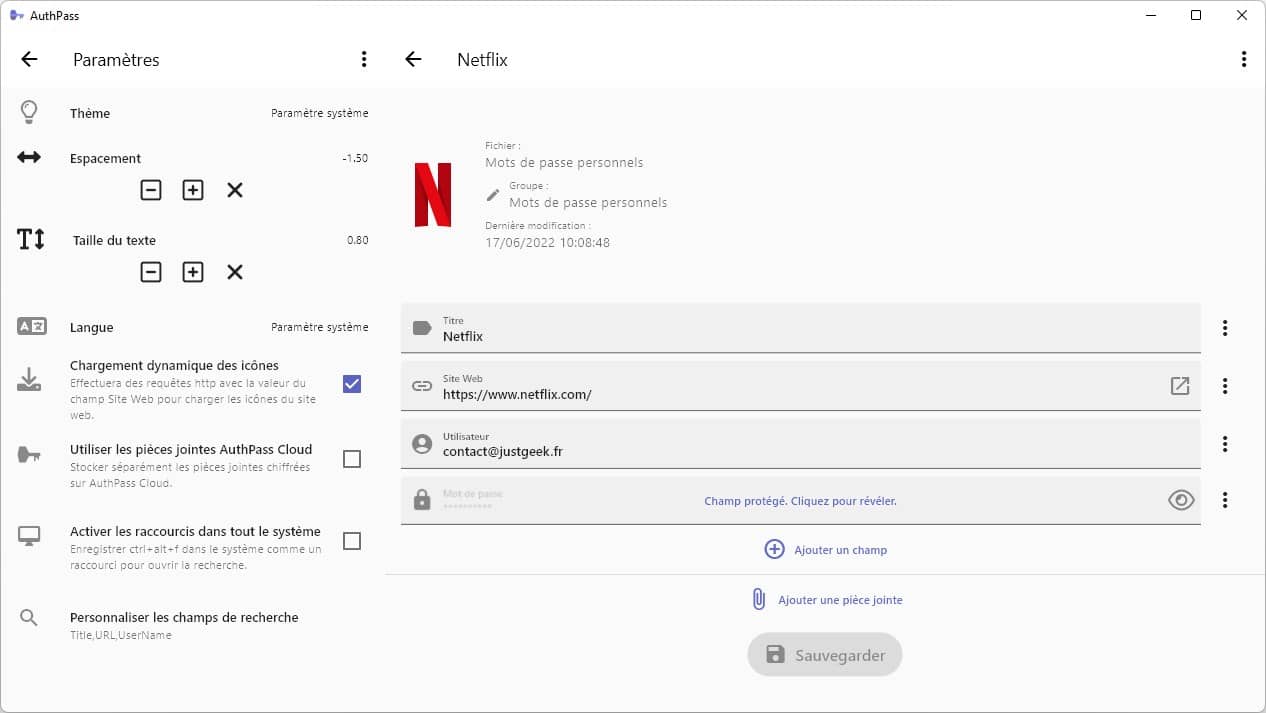The height and width of the screenshot is (713, 1266).
Task: Click the date 17/06/2022 10:08:48
Action: [547, 242]
